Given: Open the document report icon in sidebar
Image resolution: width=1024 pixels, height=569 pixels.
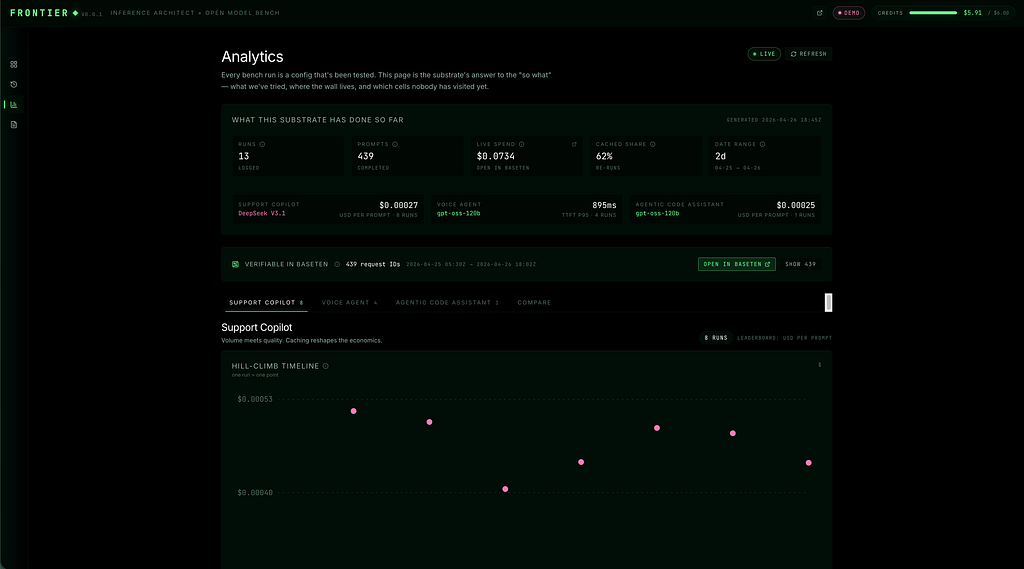Looking at the screenshot, I should coord(14,125).
